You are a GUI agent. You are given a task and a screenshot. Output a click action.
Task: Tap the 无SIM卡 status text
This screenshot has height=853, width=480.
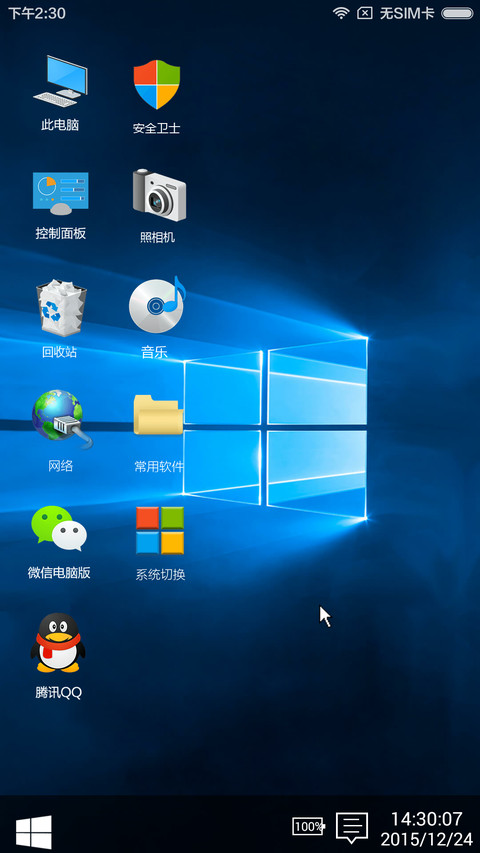[x=406, y=13]
